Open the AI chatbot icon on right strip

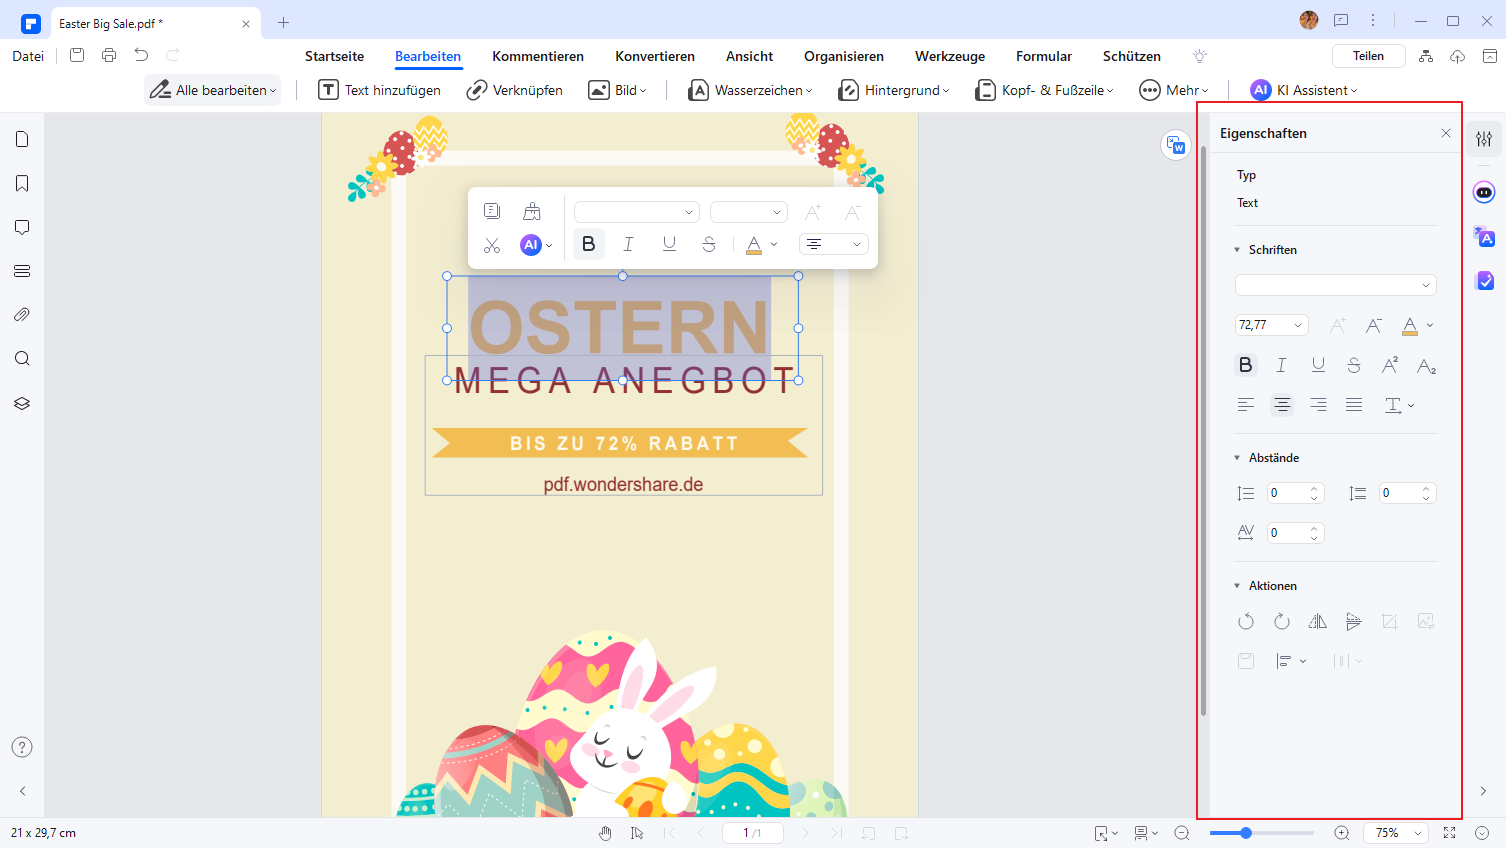[x=1484, y=192]
